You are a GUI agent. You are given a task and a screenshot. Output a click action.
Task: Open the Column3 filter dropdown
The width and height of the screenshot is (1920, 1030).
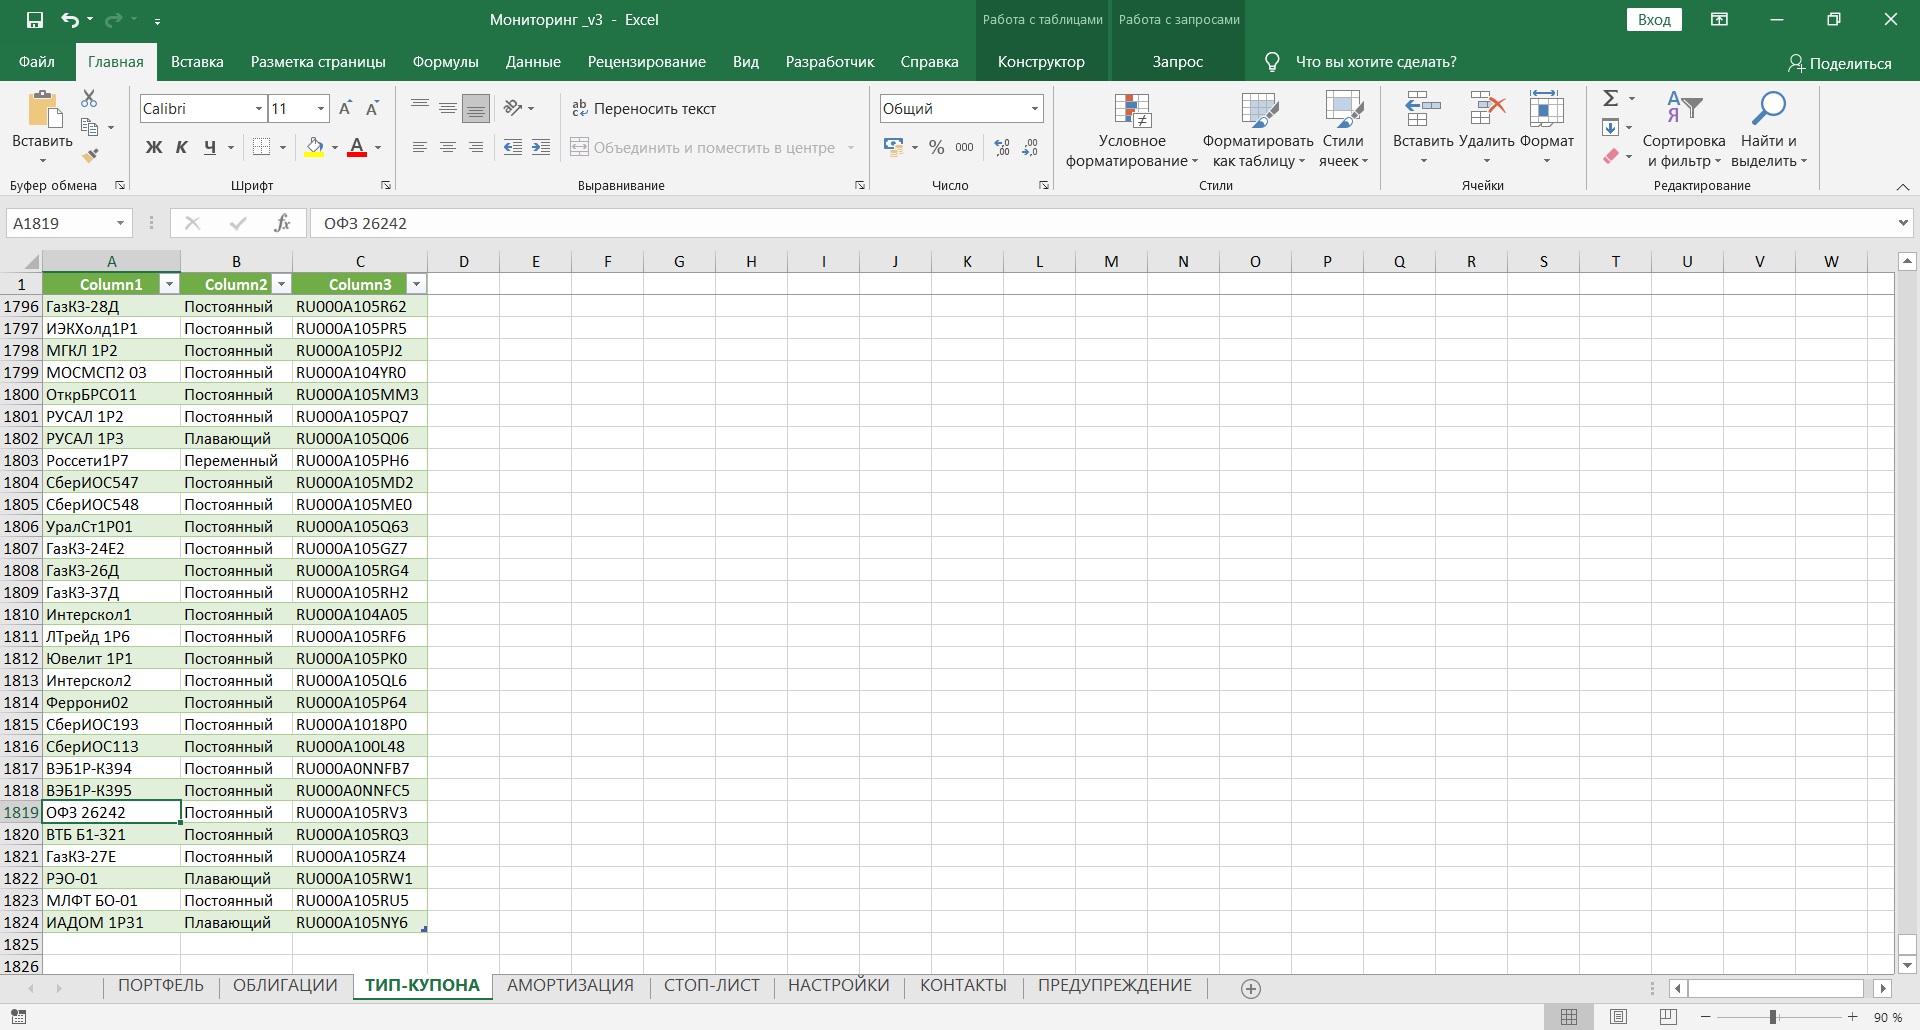[x=416, y=284]
